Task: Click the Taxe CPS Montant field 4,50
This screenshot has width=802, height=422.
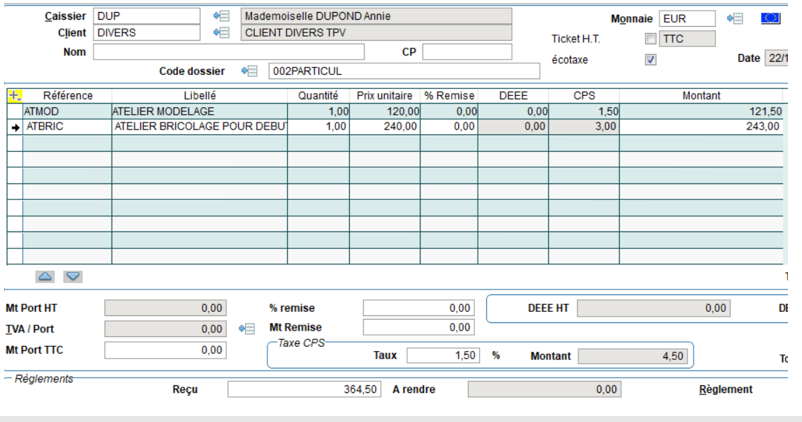Action: [633, 356]
